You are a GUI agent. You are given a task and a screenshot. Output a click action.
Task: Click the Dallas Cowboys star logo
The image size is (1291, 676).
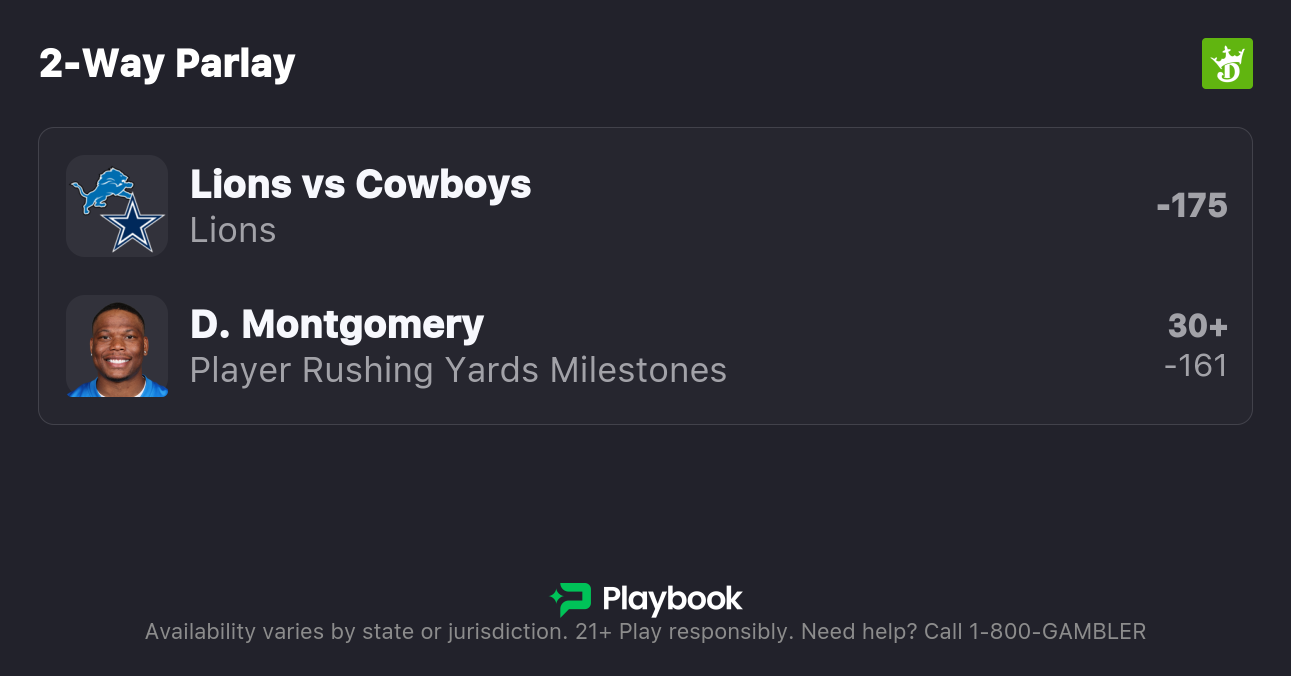coord(132,226)
